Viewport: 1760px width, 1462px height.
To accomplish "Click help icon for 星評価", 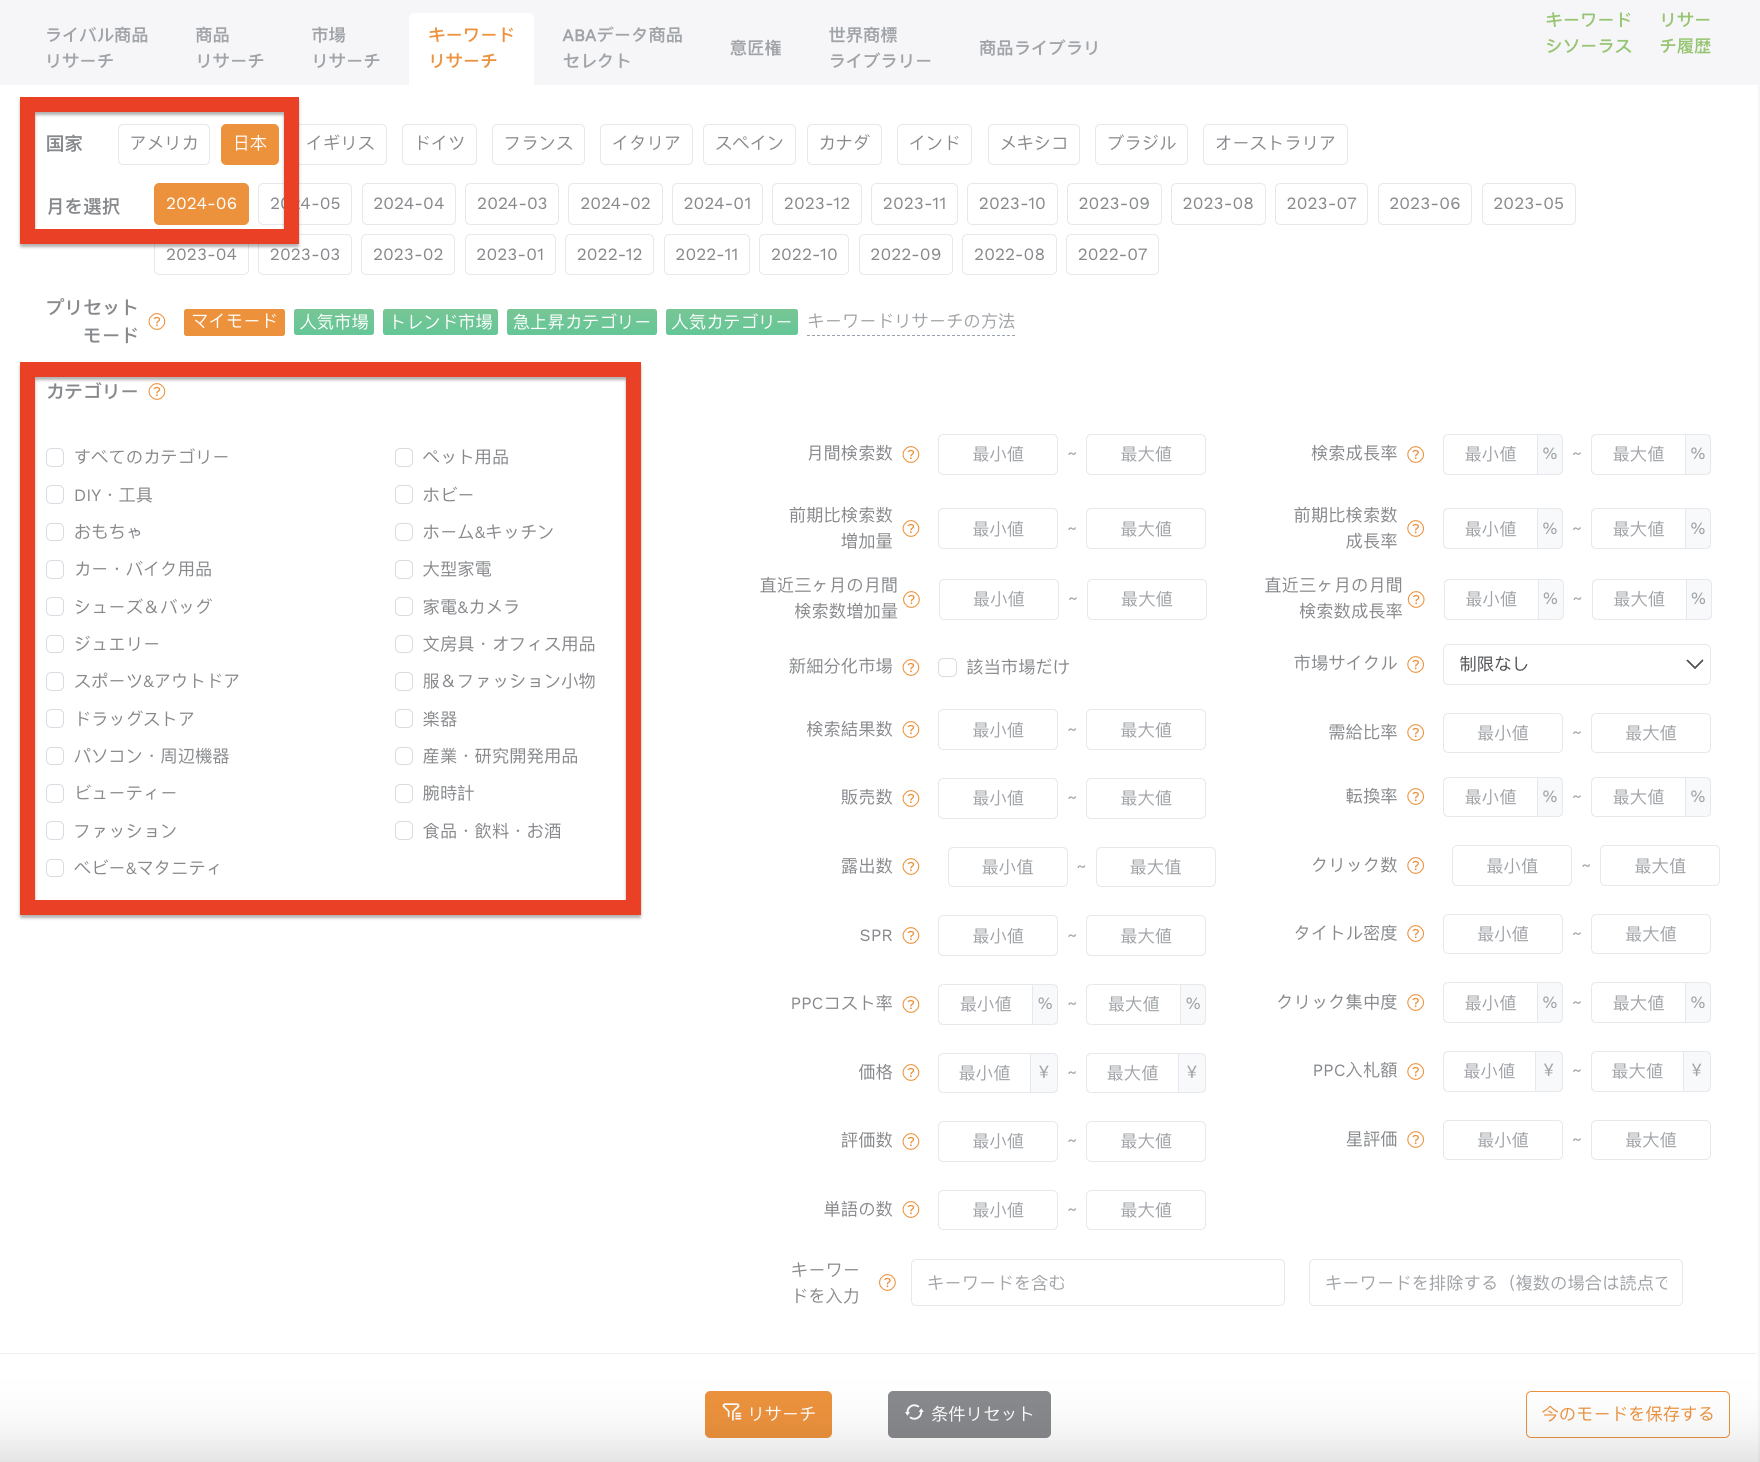I will pos(1416,1140).
